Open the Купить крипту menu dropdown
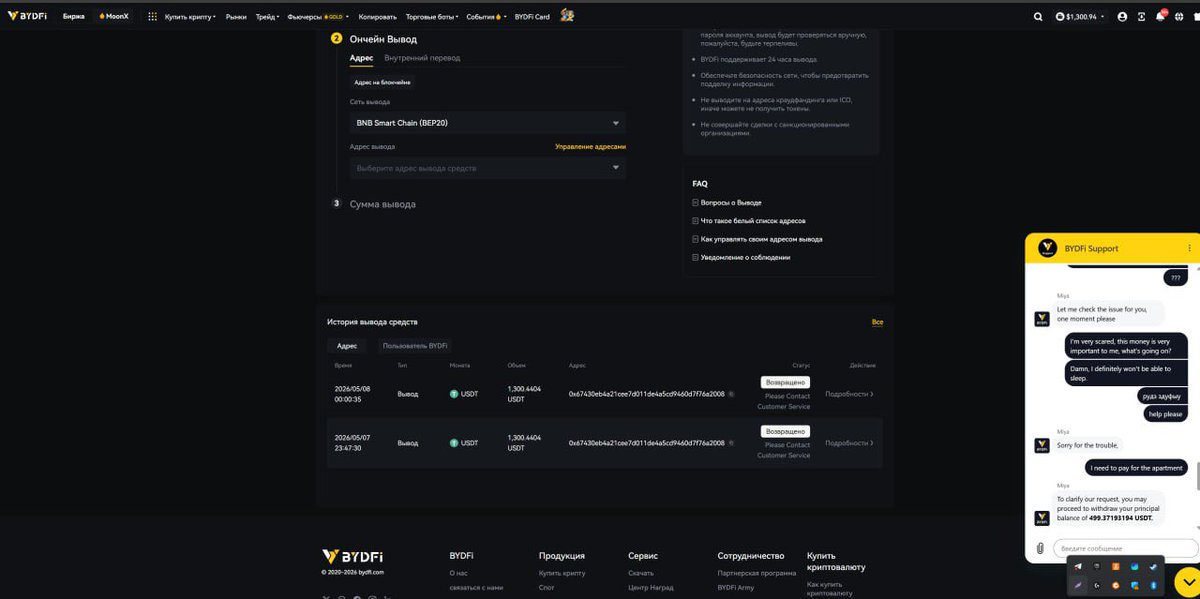 190,17
